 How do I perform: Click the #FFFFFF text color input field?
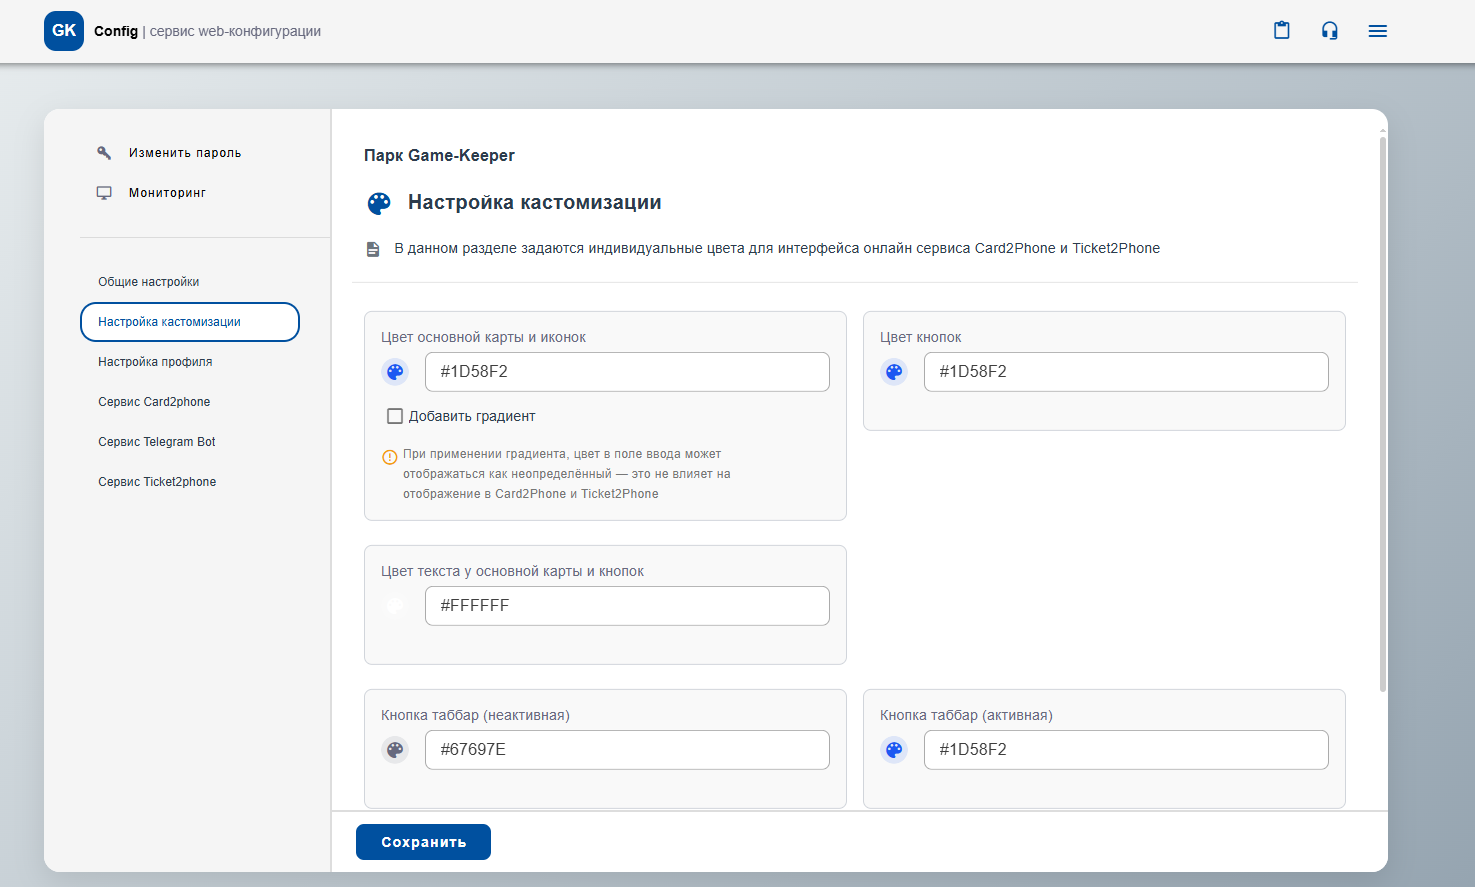[x=627, y=606]
